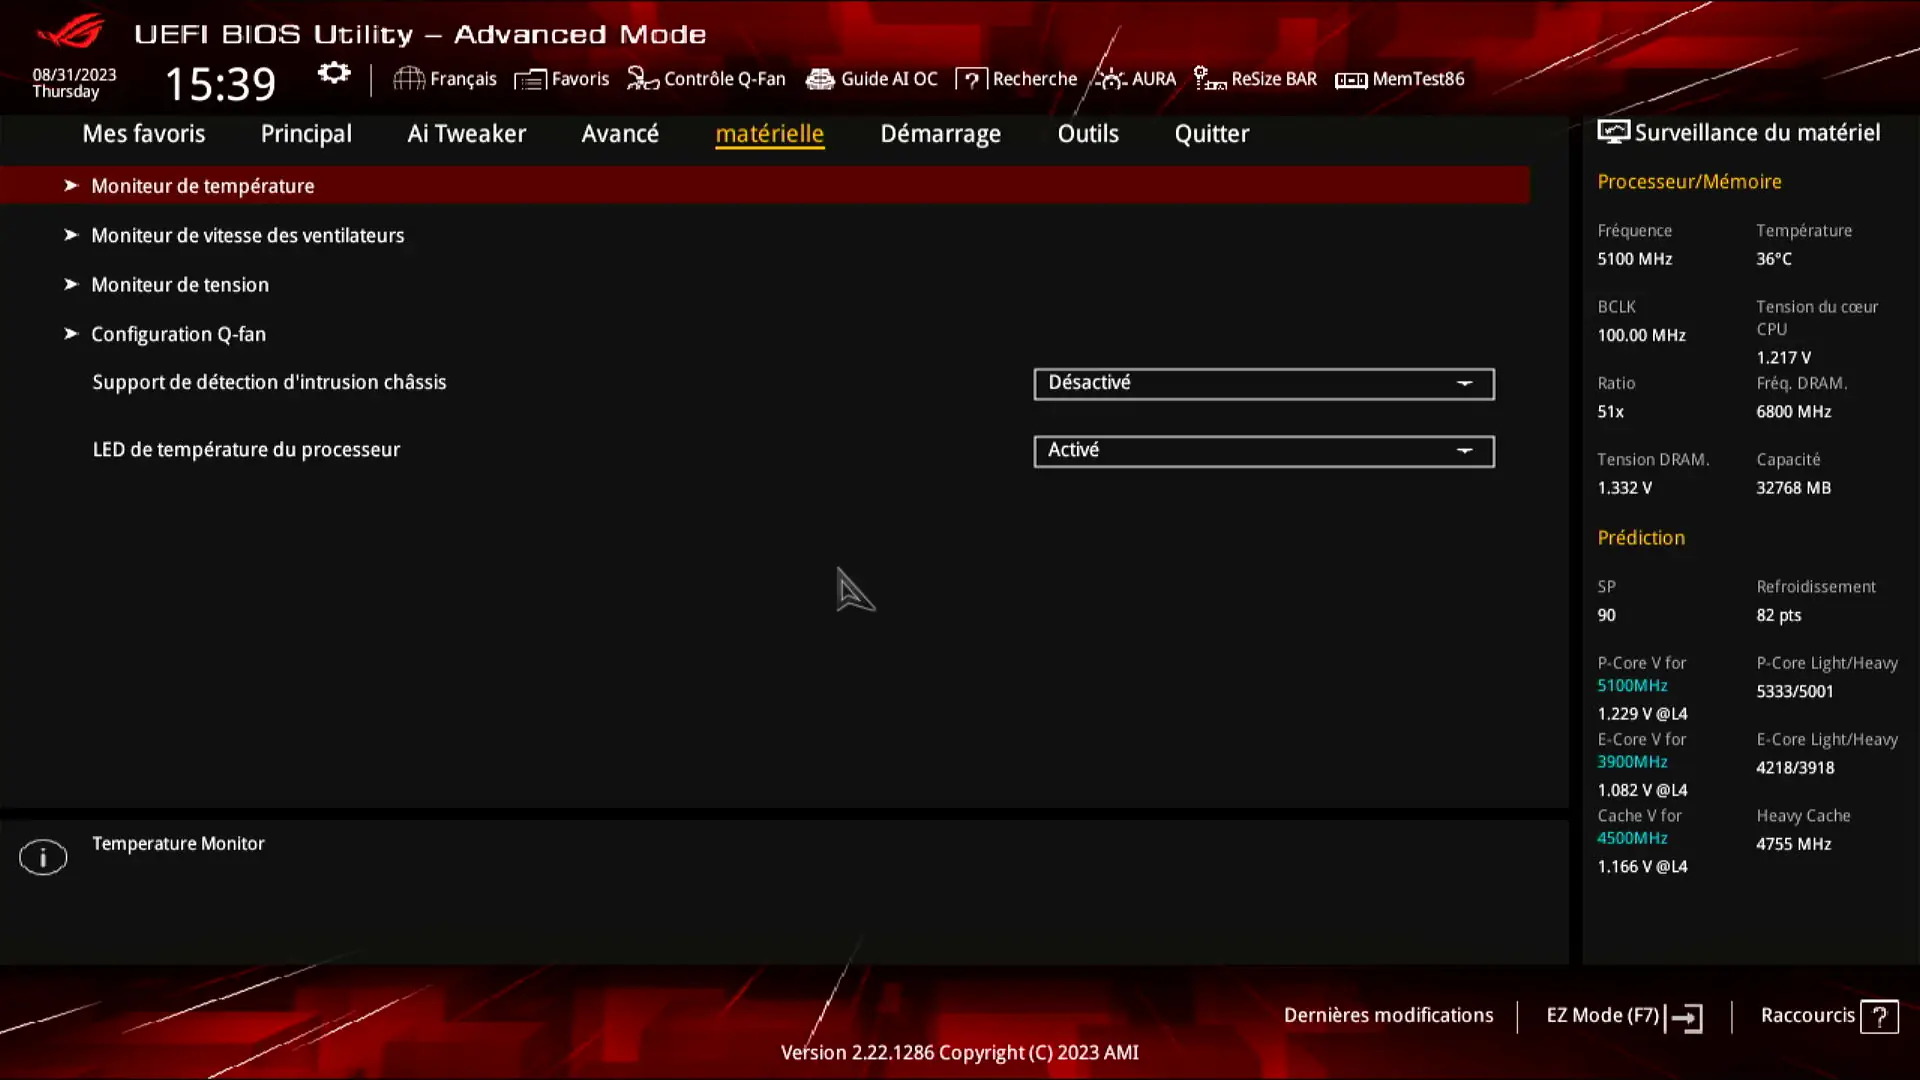Click the 15:39 clock
This screenshot has height=1080, width=1920.
tap(220, 84)
